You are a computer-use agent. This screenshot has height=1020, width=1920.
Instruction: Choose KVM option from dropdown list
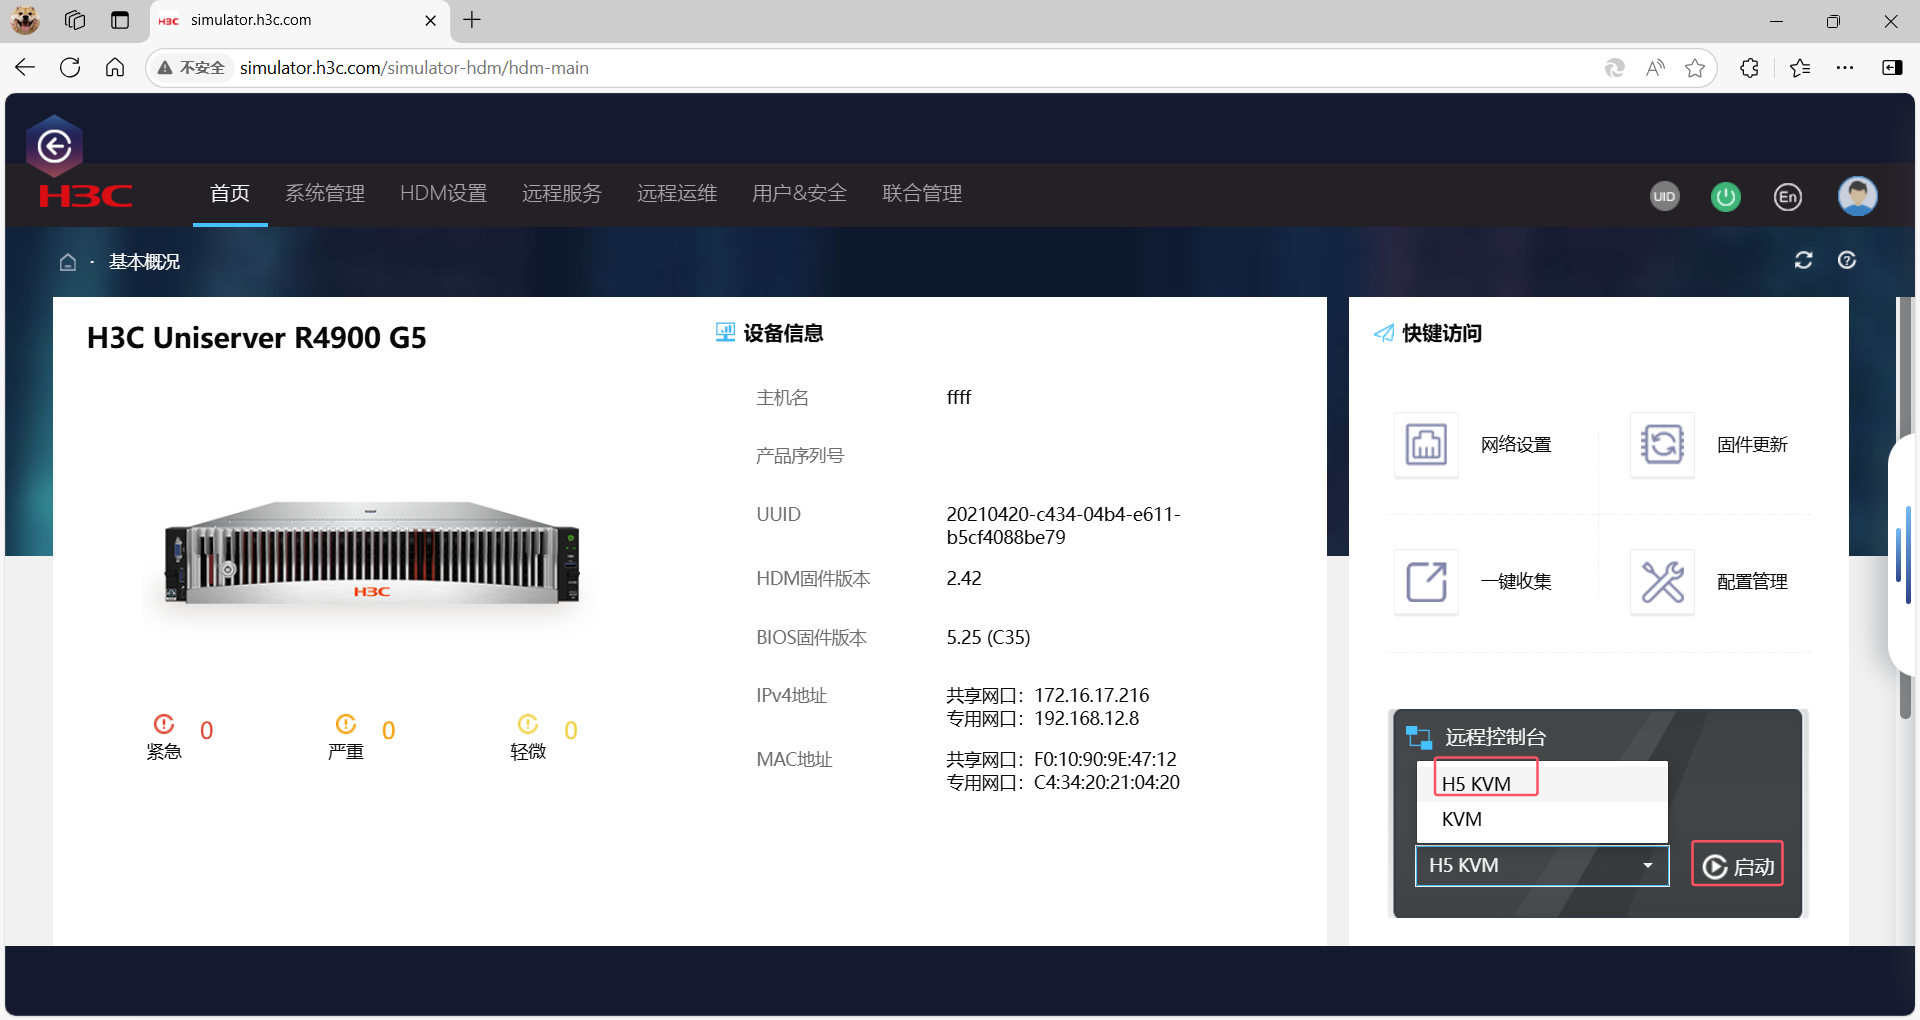(1542, 819)
